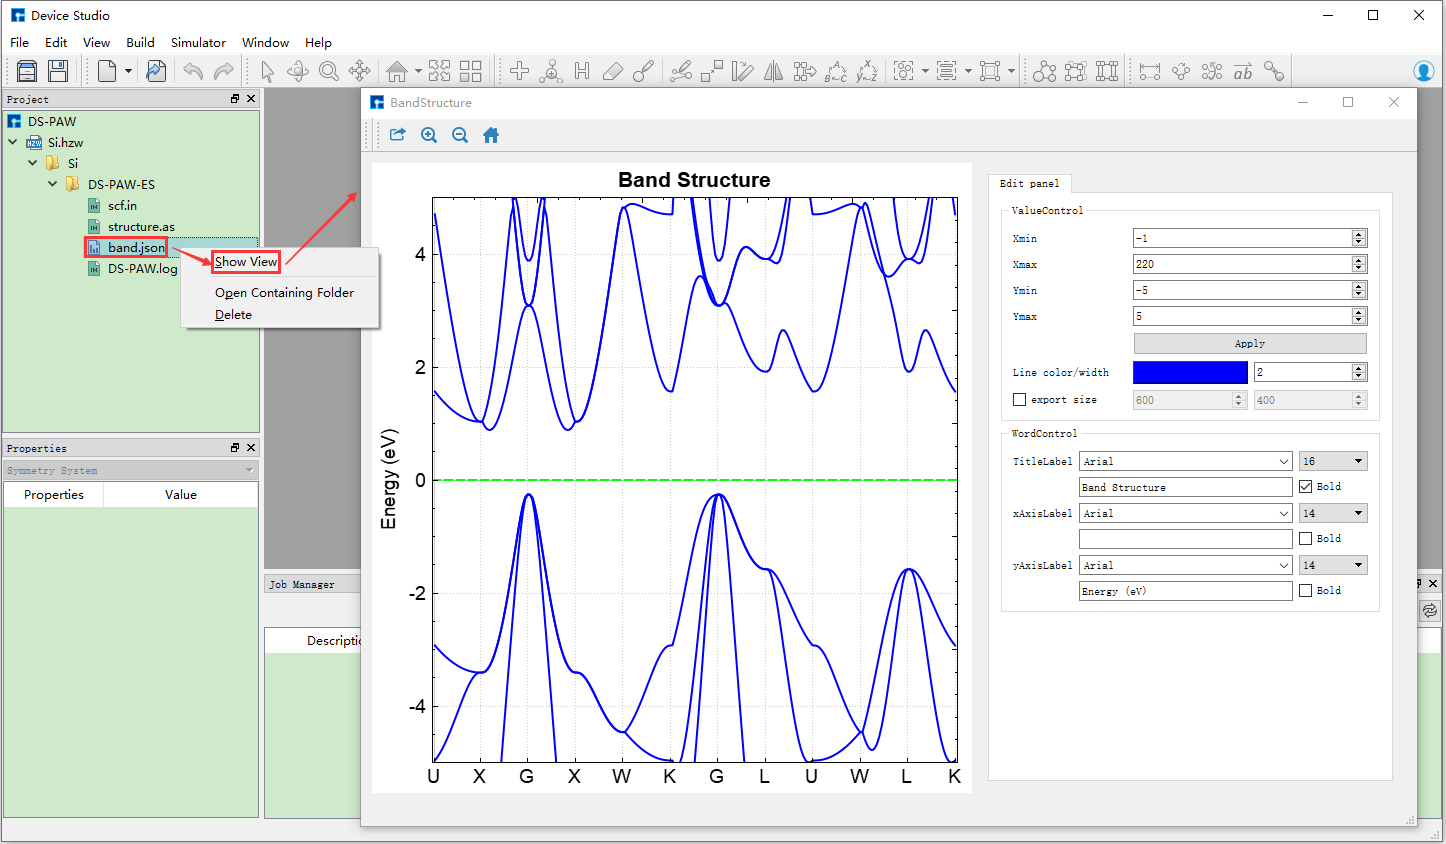Click the undo arrow in main toolbar
Screen dimensions: 1446x844
click(x=193, y=71)
